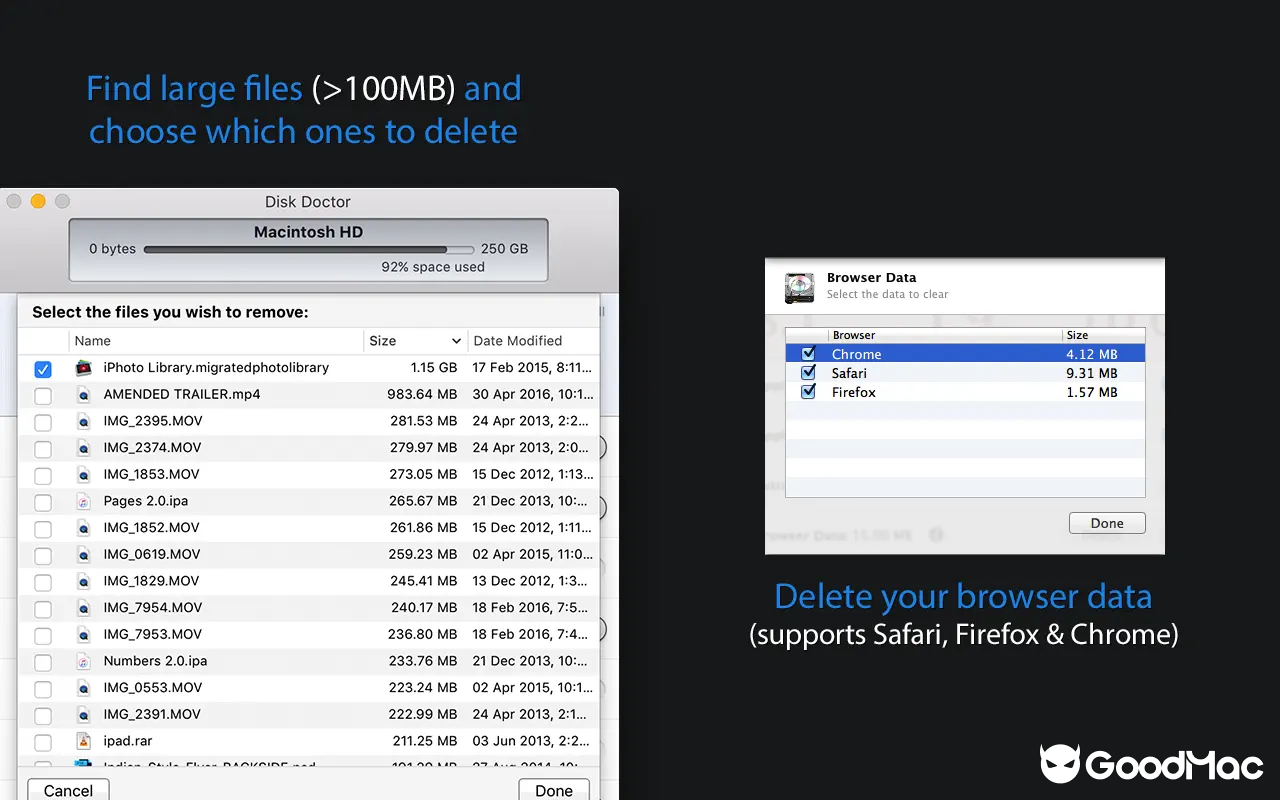This screenshot has height=800, width=1280.
Task: Disable Firefox data clearing
Action: click(x=808, y=392)
